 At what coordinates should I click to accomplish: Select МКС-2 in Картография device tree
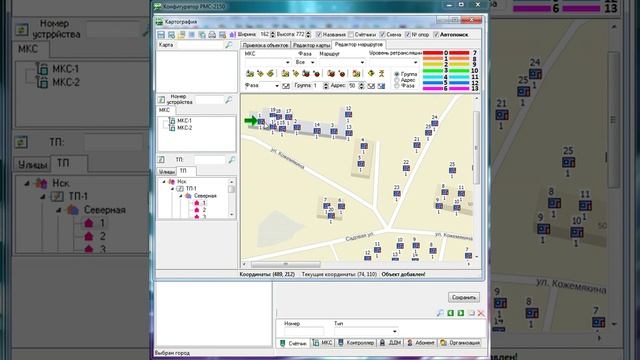[184, 128]
